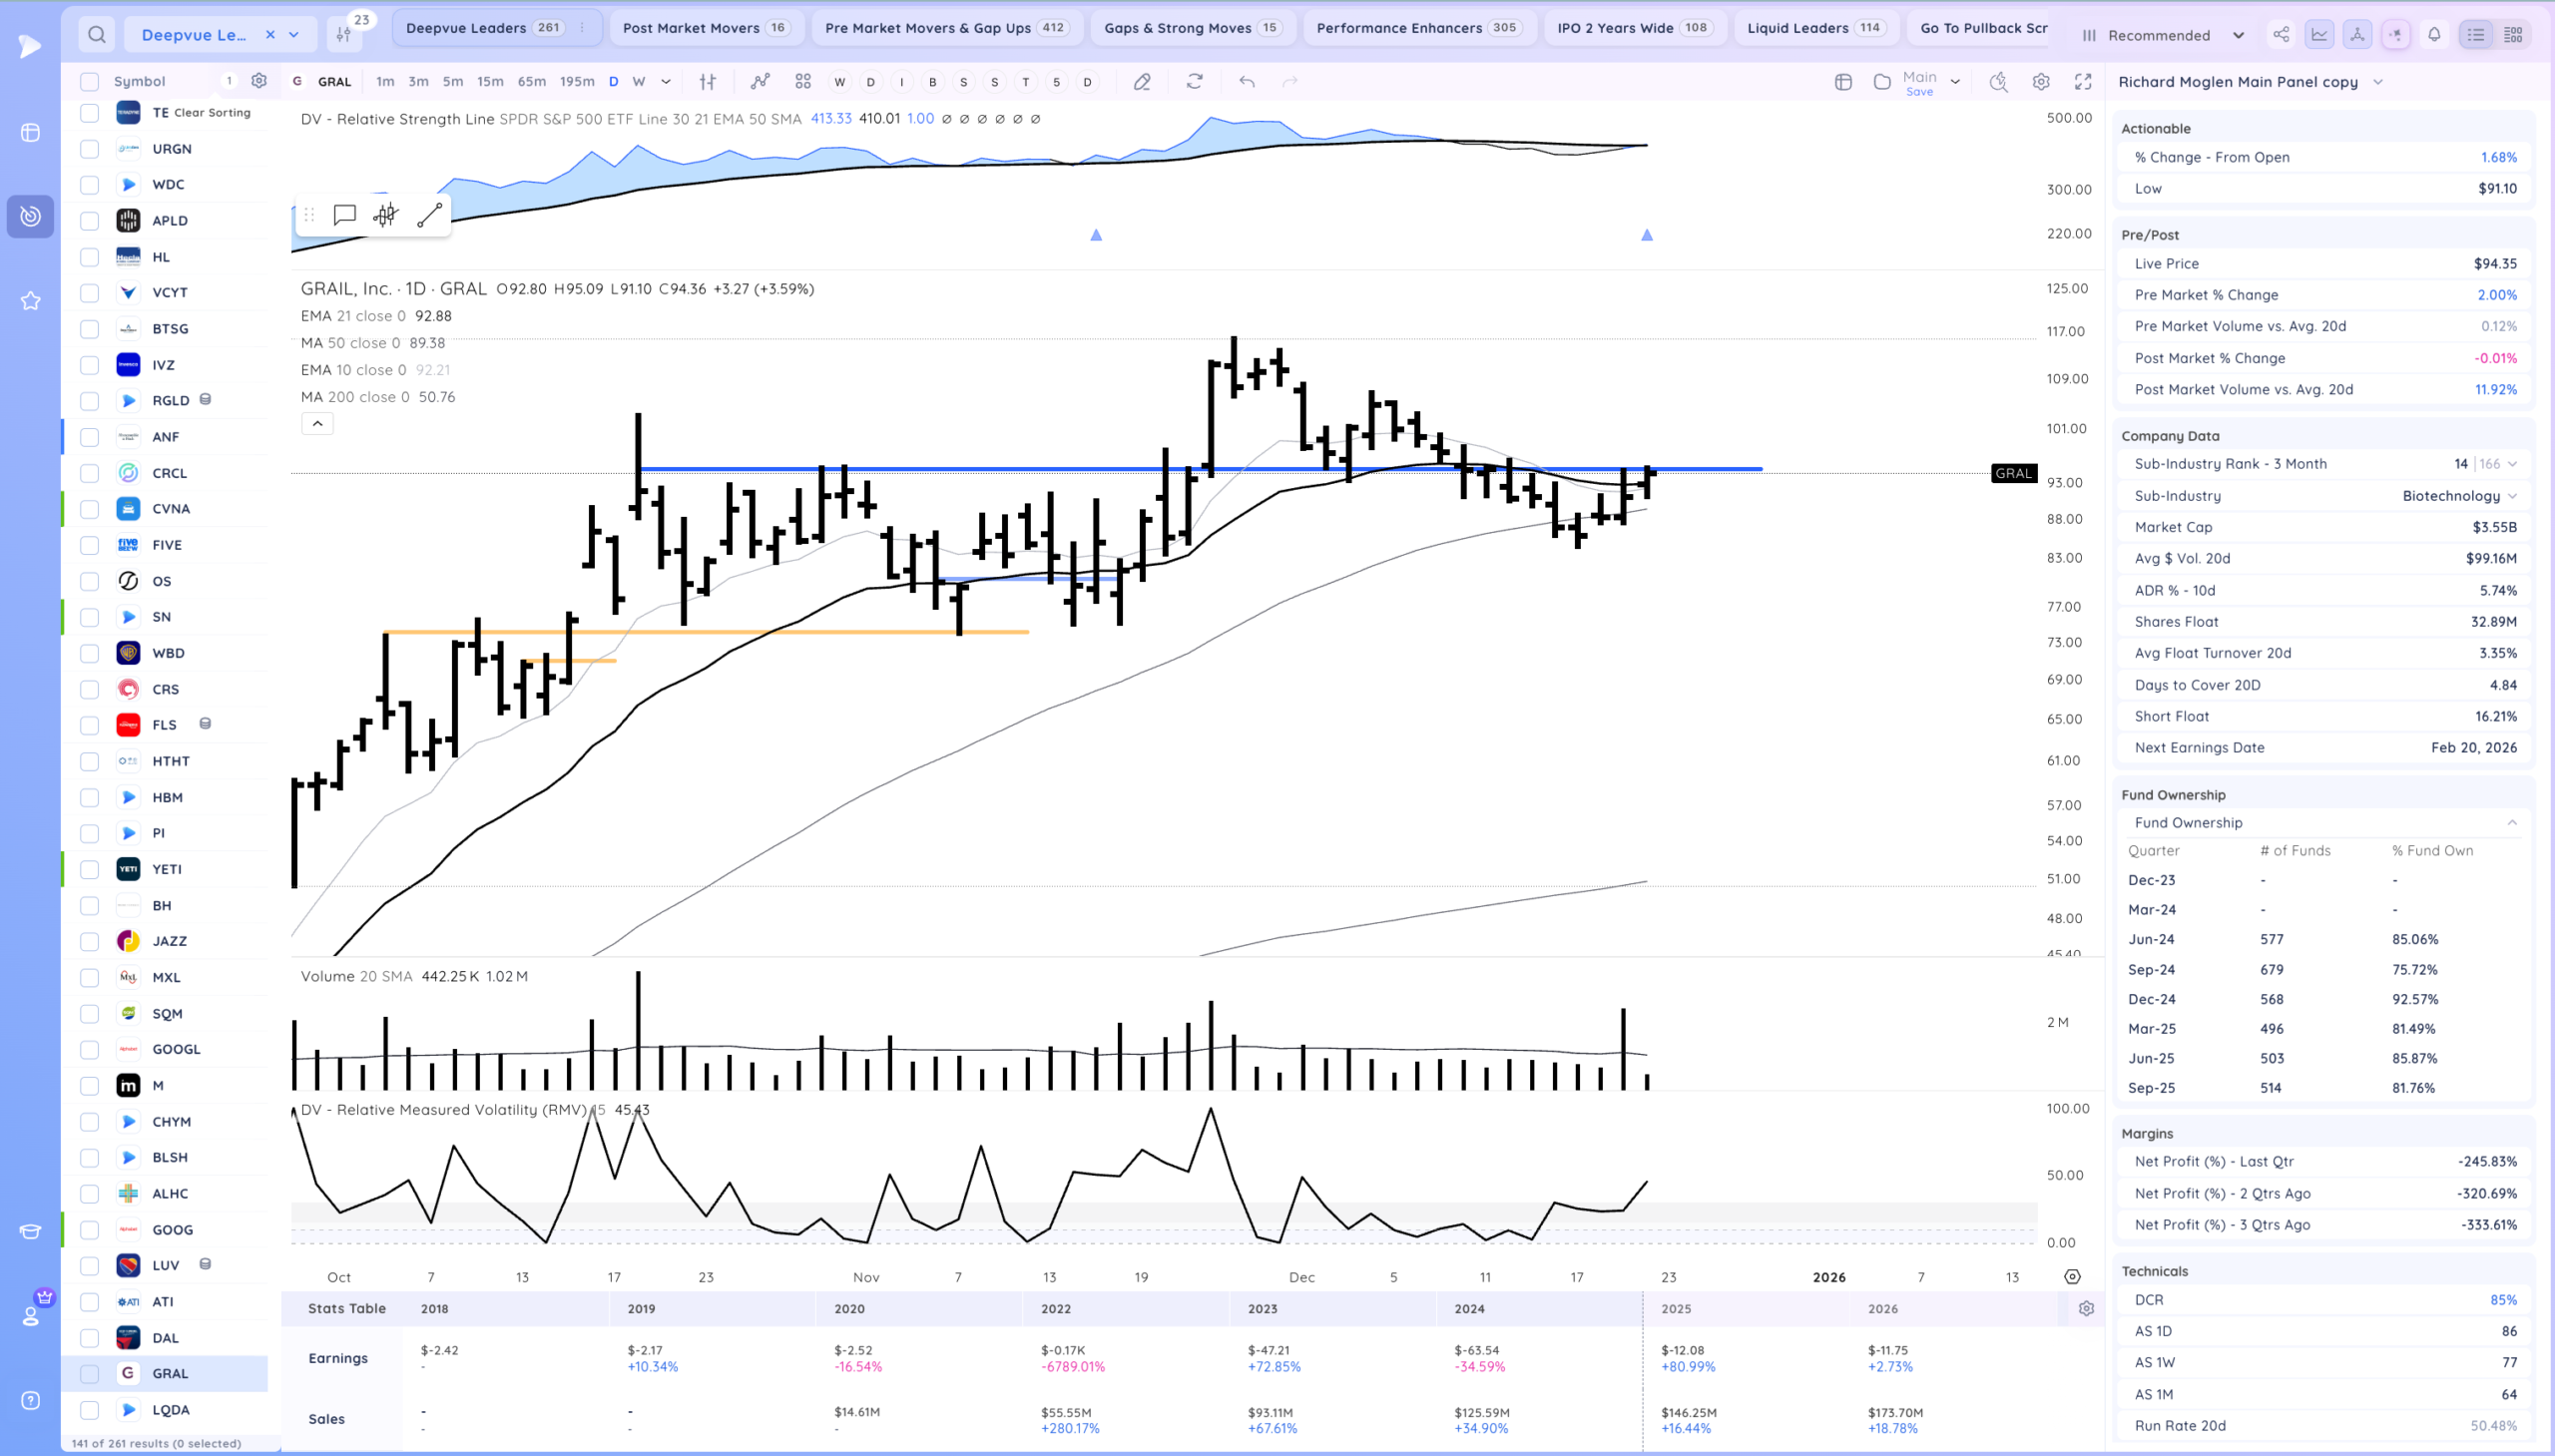Click Clear Sorting link
2555x1456 pixels.
pos(212,113)
